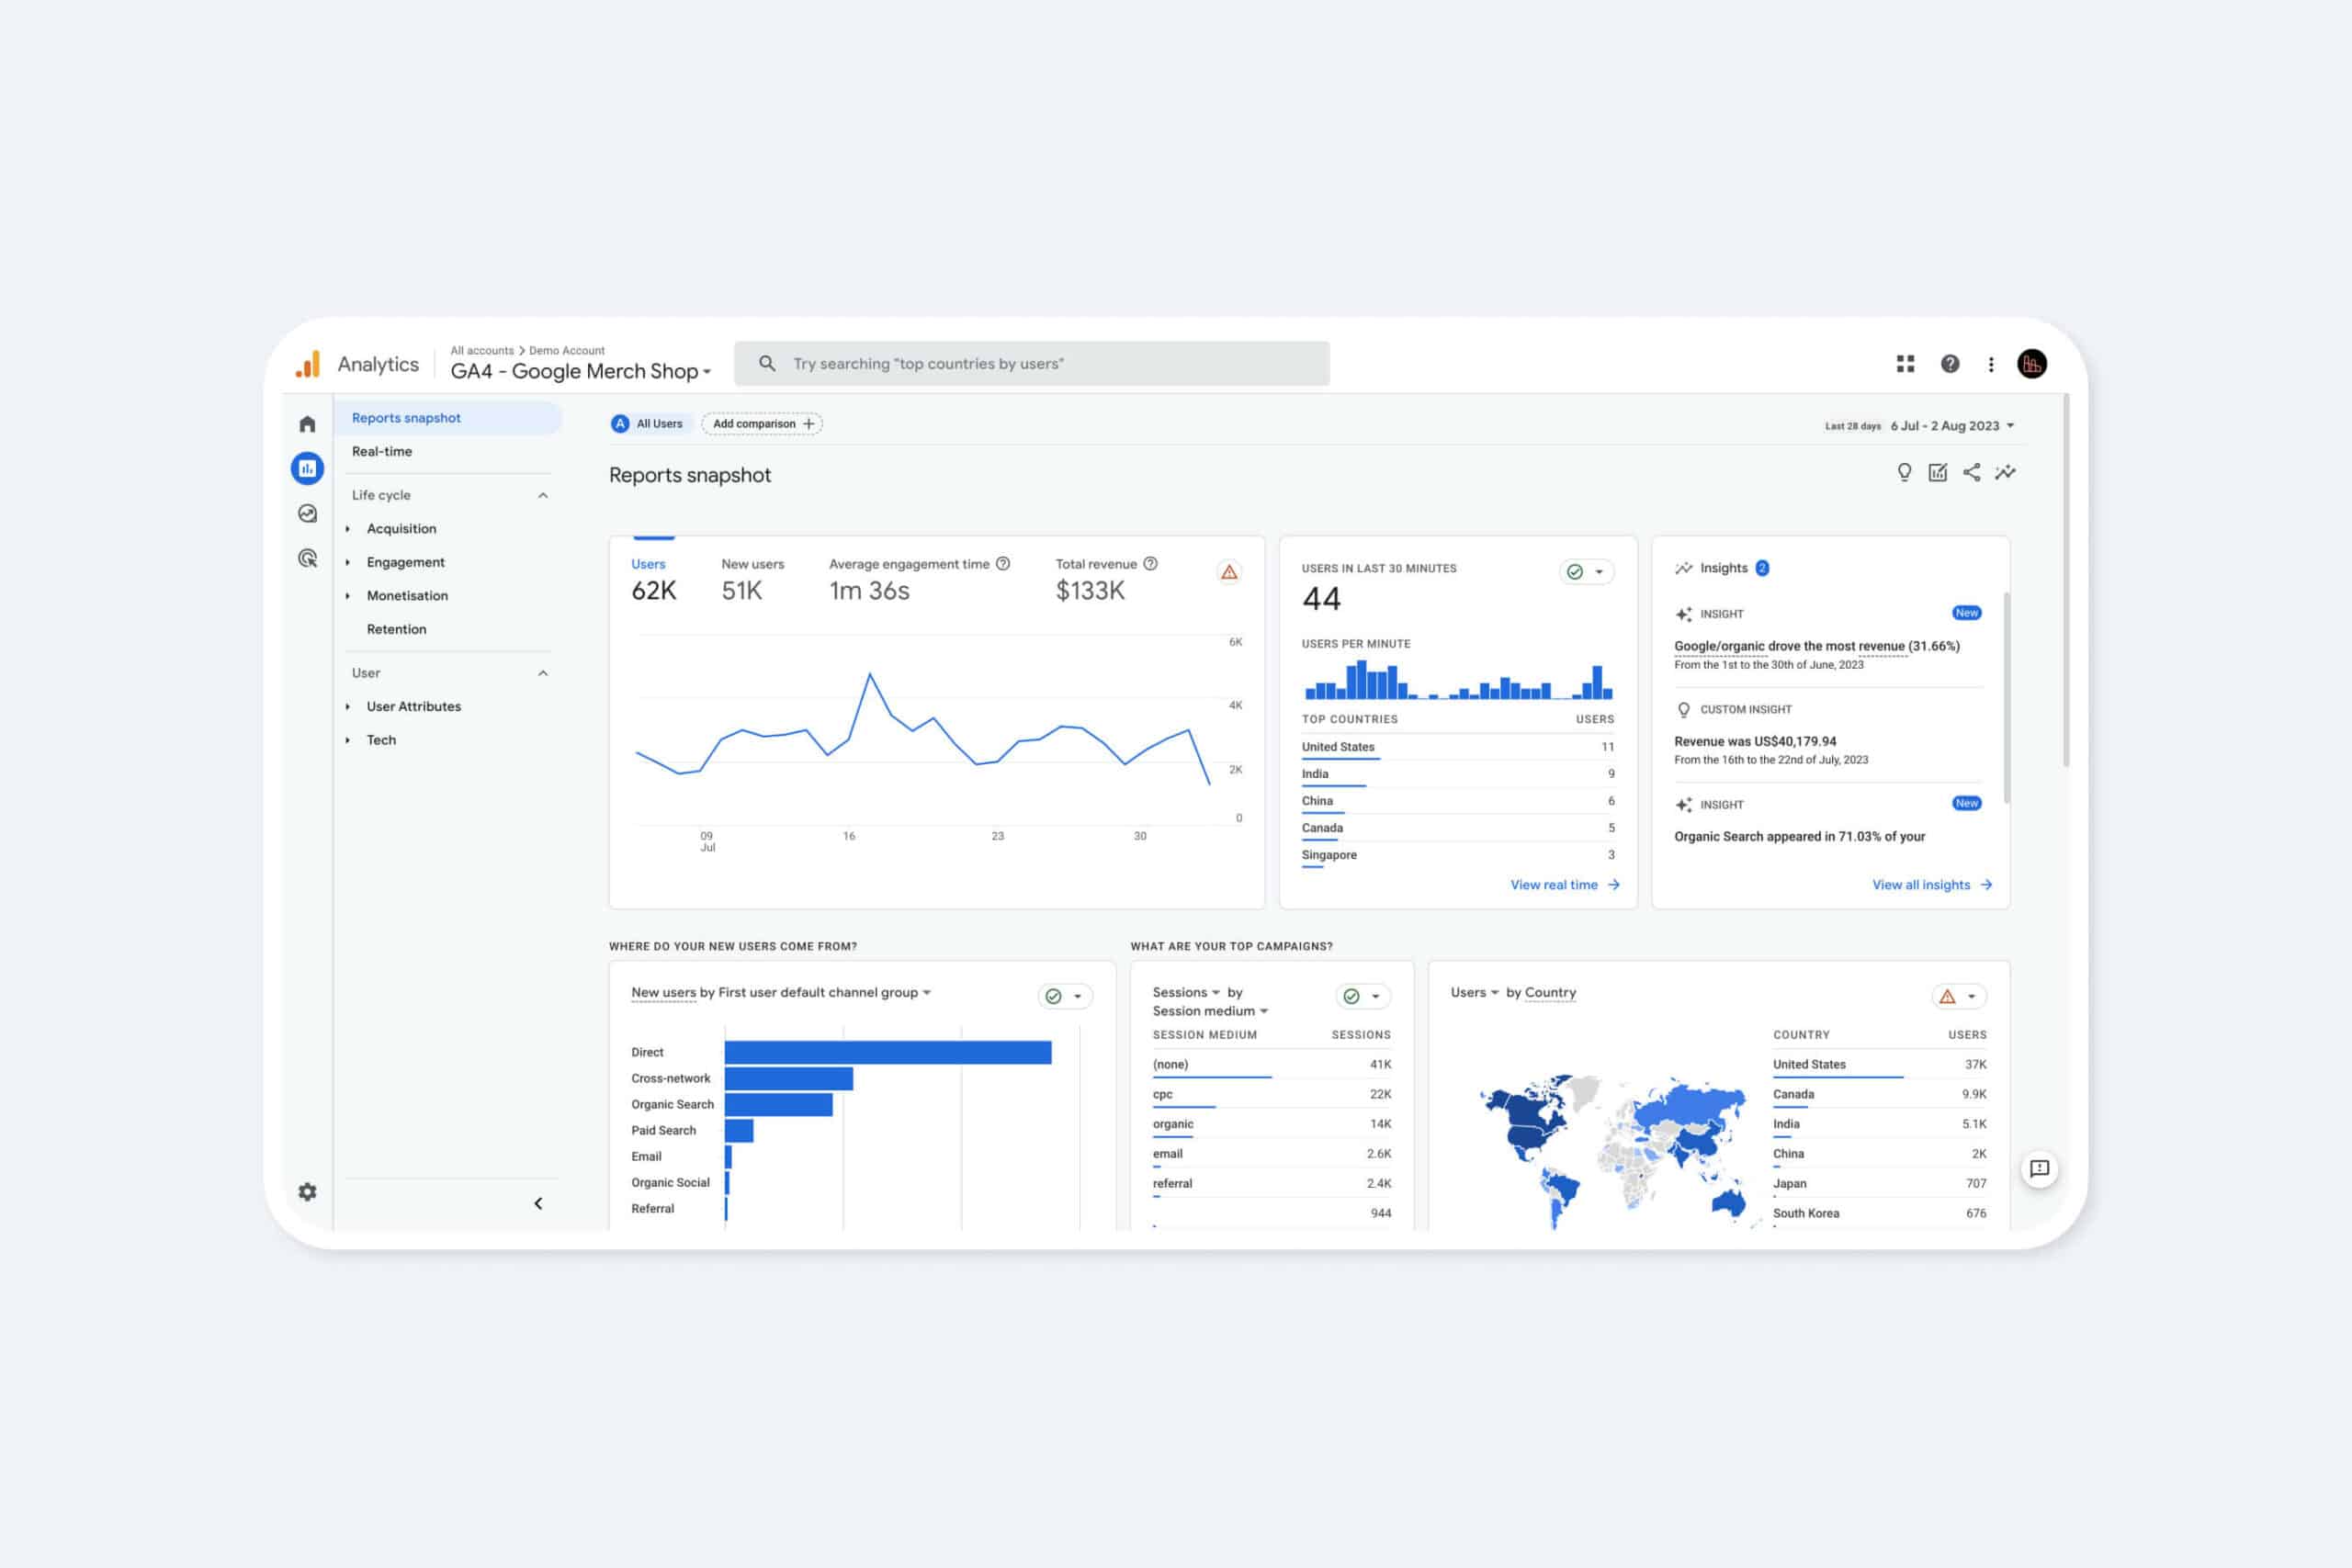Open the Home page from the left rail
Screen dimensions: 2352x1568
(307, 424)
